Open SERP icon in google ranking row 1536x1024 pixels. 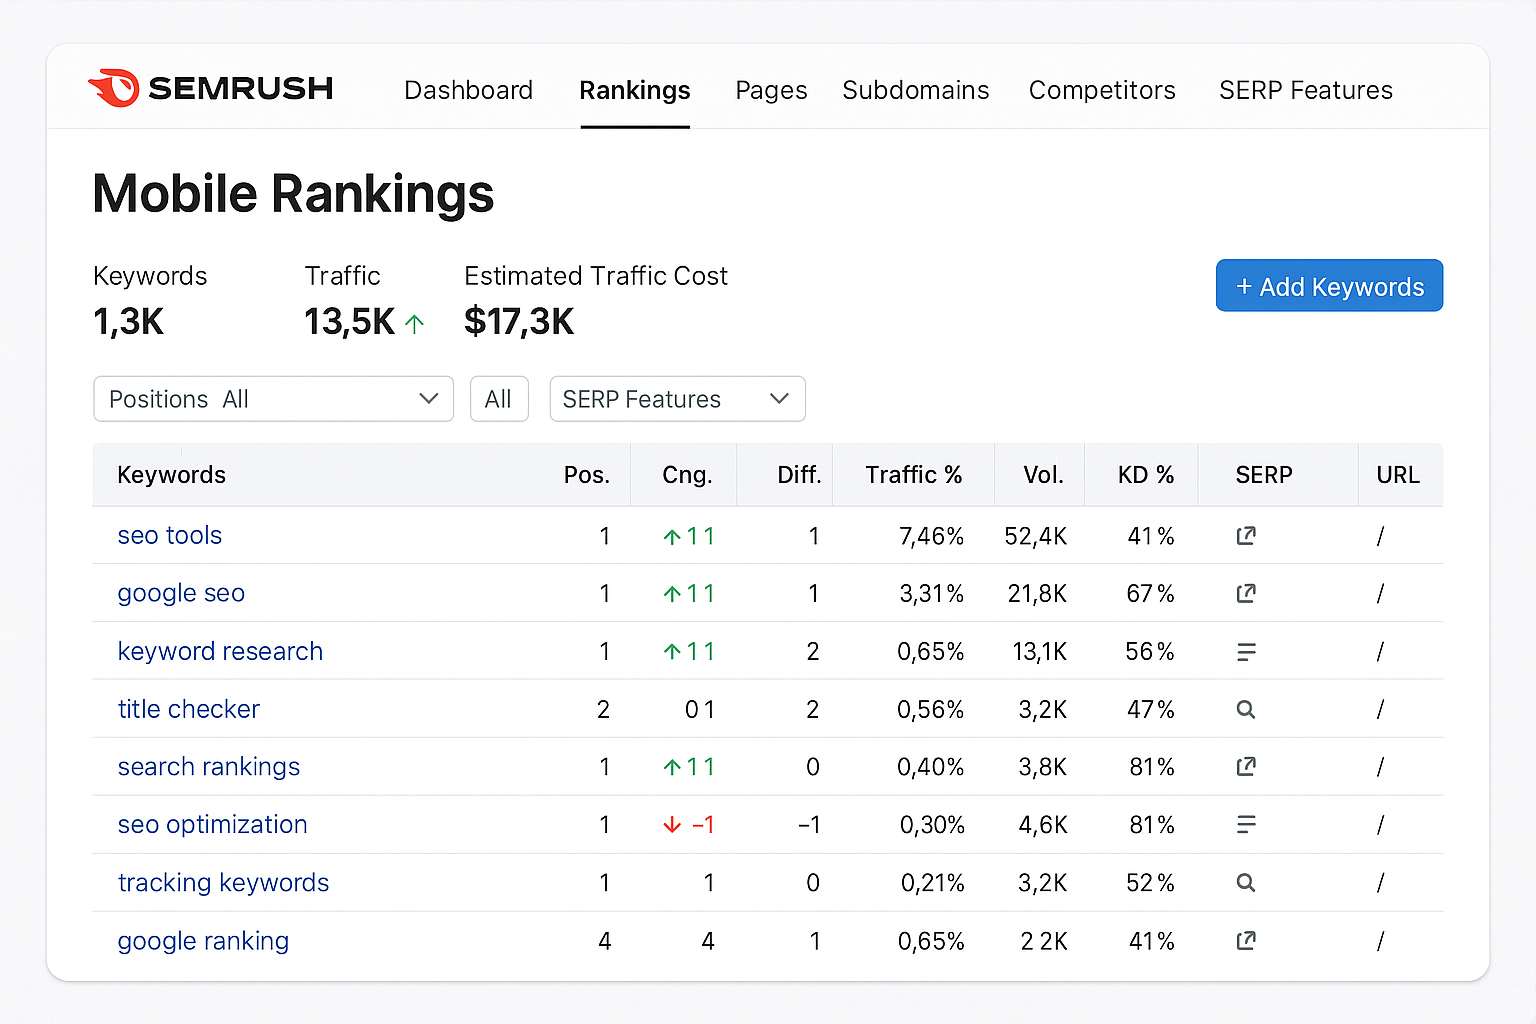pos(1246,941)
